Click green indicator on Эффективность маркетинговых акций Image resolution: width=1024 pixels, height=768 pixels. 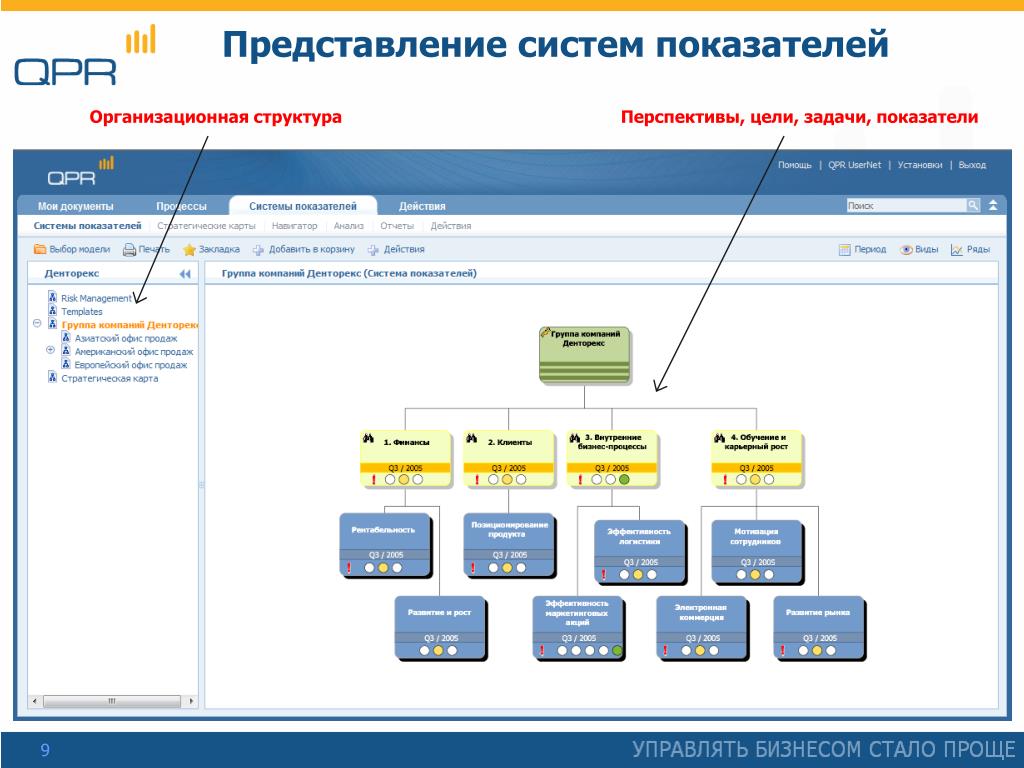pyautogui.click(x=617, y=650)
